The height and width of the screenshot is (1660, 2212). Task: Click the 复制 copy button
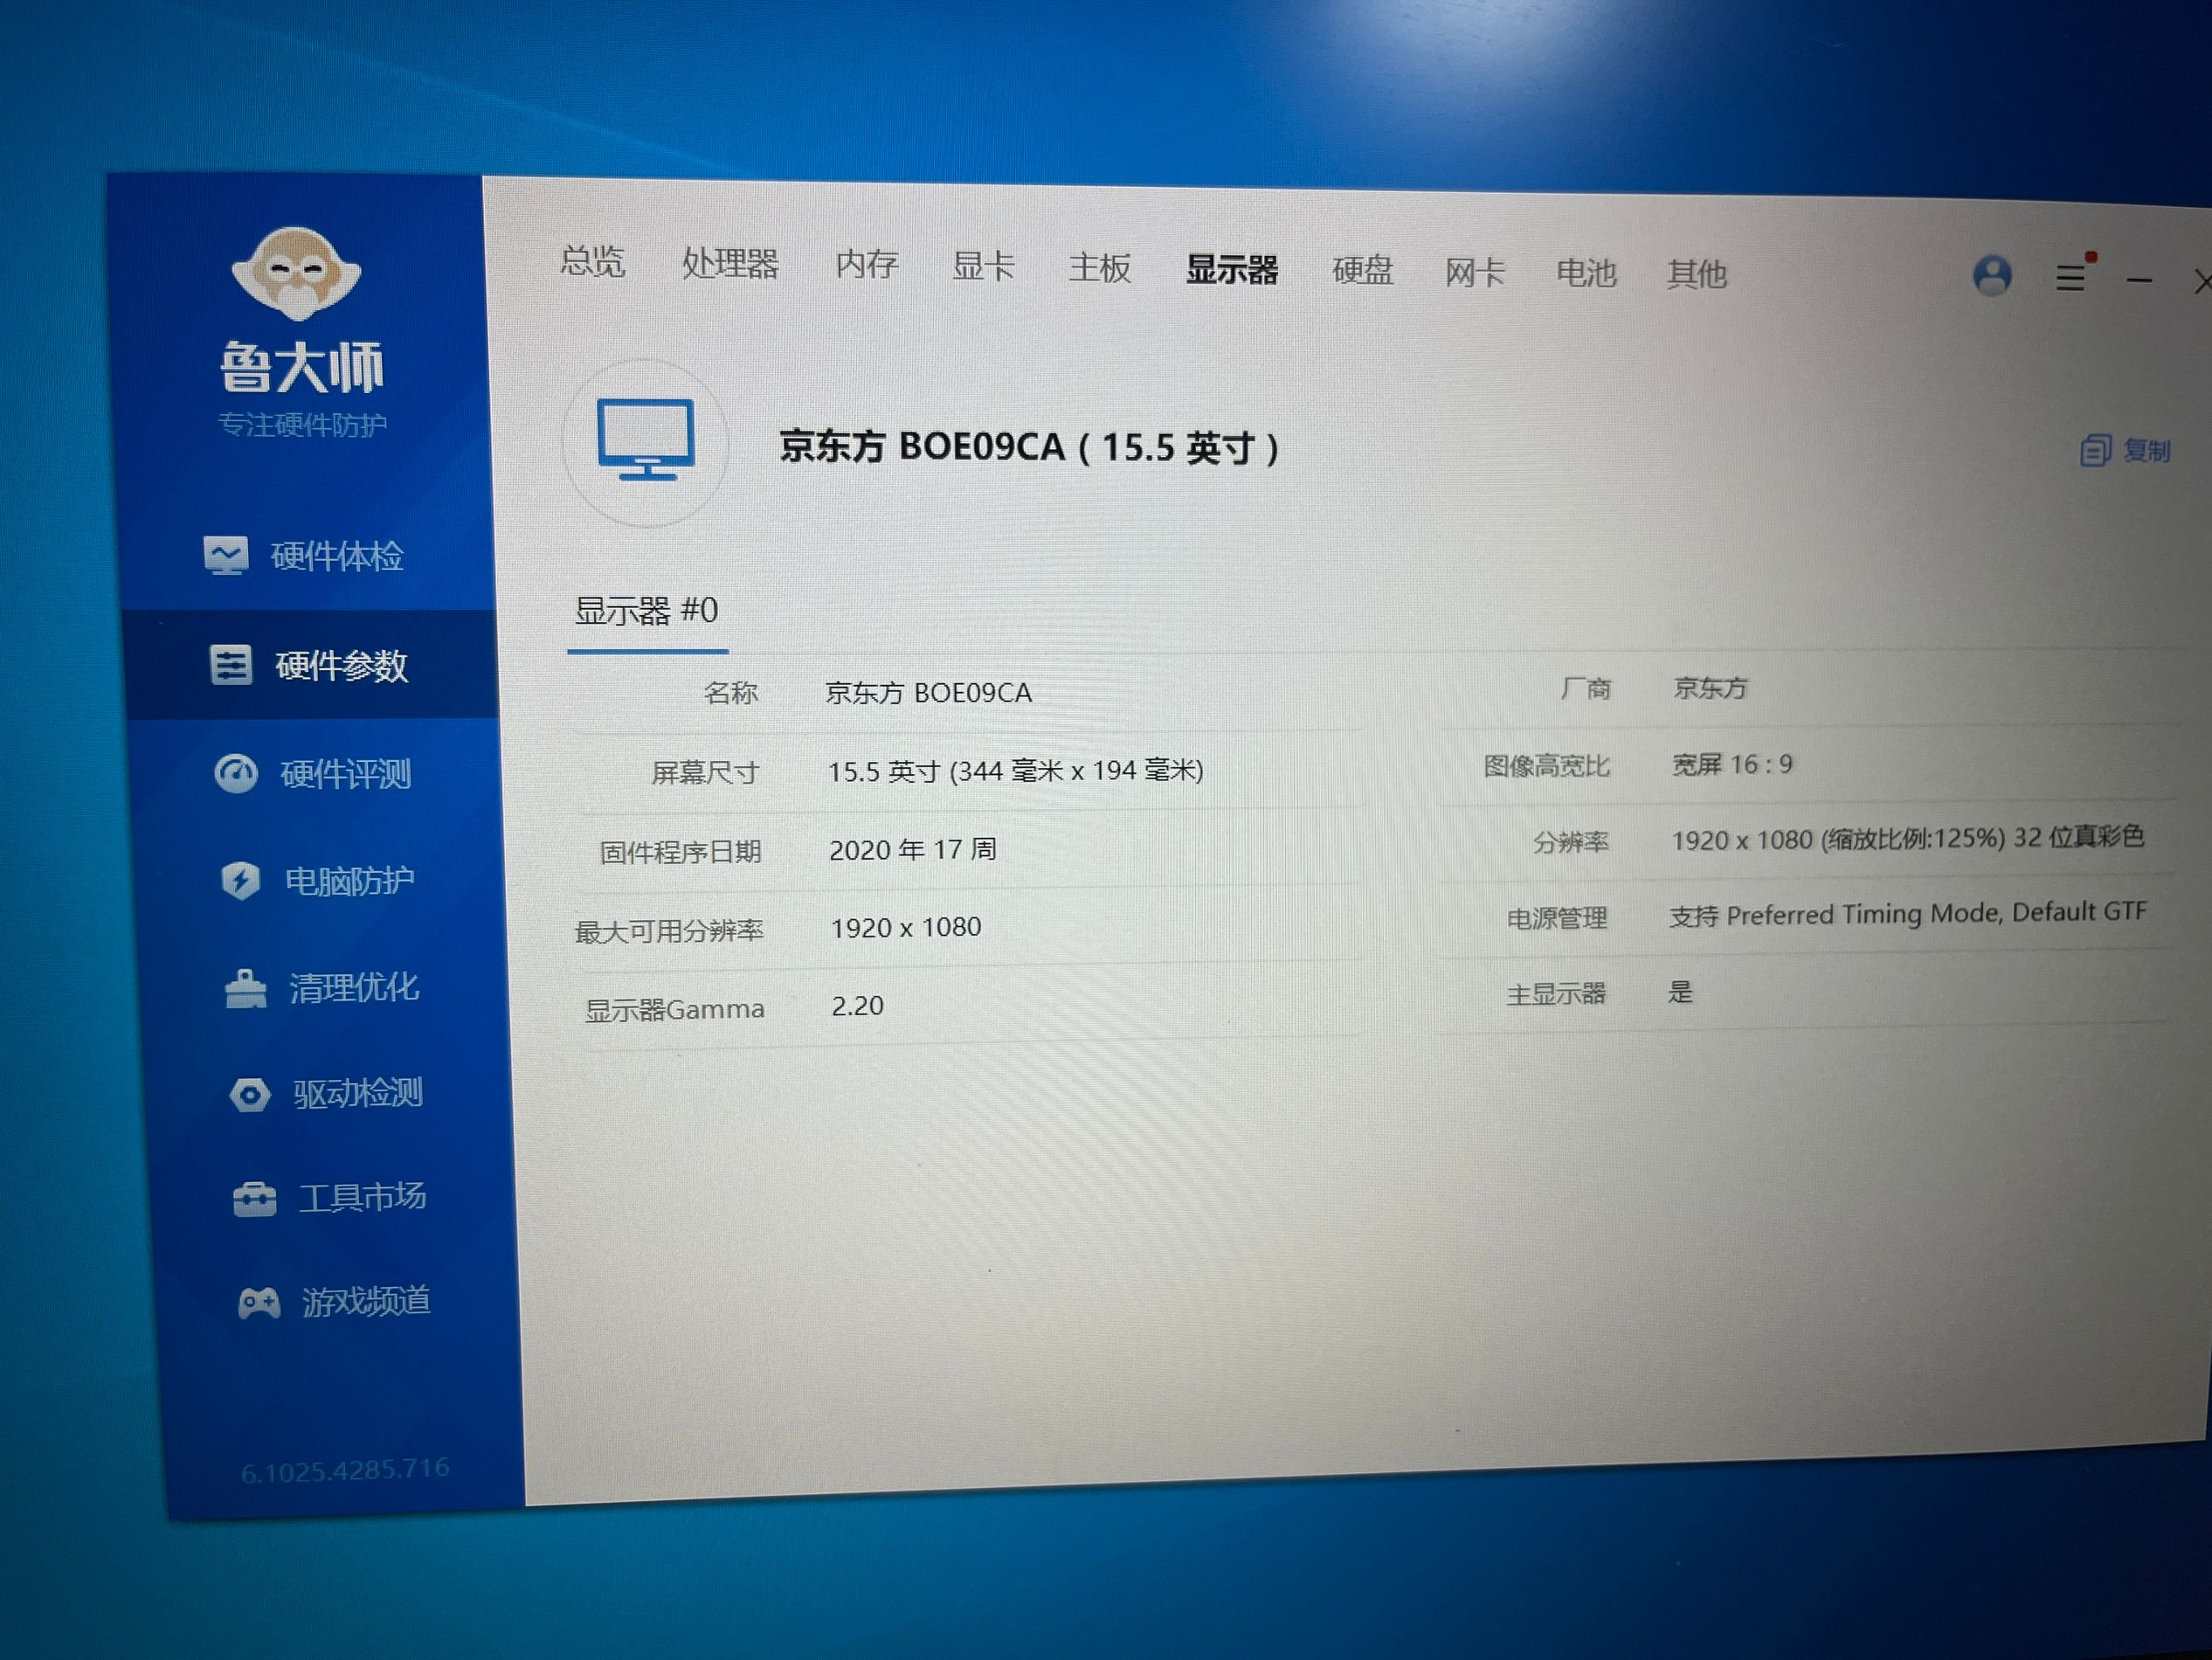2125,451
